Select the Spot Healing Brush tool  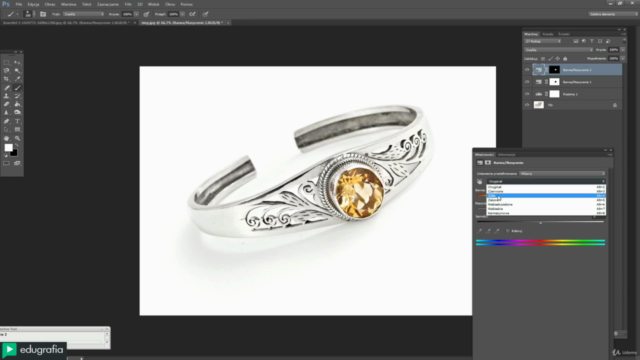pos(7,88)
